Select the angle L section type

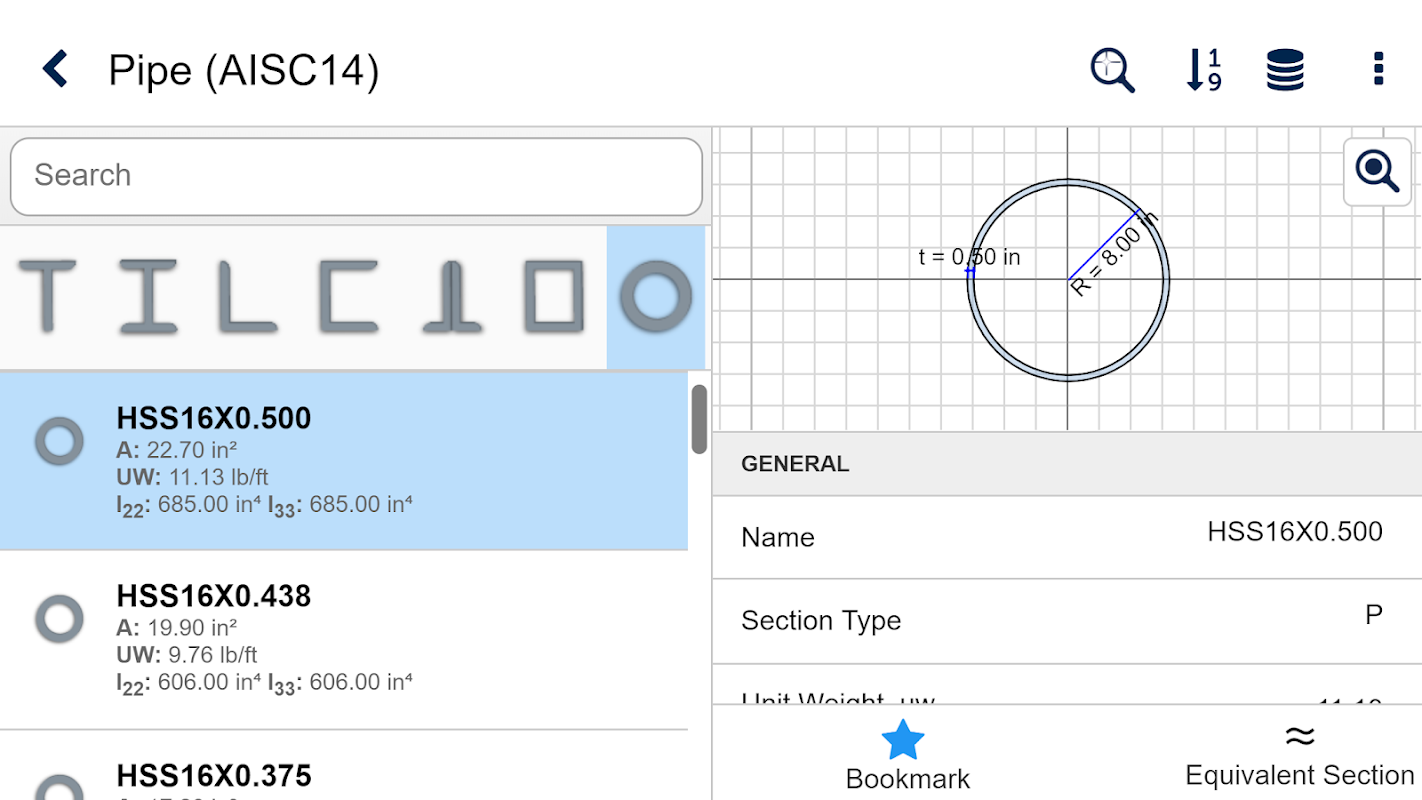pos(247,296)
